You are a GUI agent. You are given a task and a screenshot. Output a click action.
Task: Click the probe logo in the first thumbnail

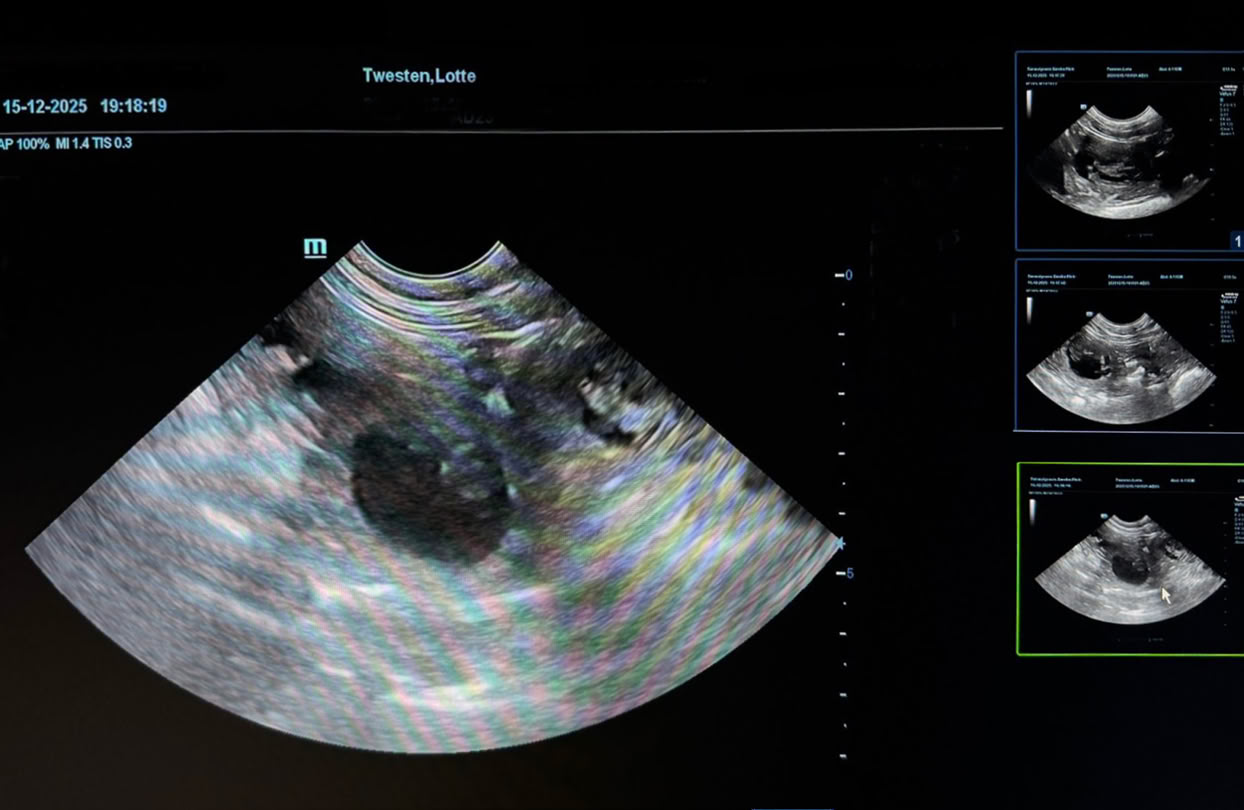point(1229,89)
